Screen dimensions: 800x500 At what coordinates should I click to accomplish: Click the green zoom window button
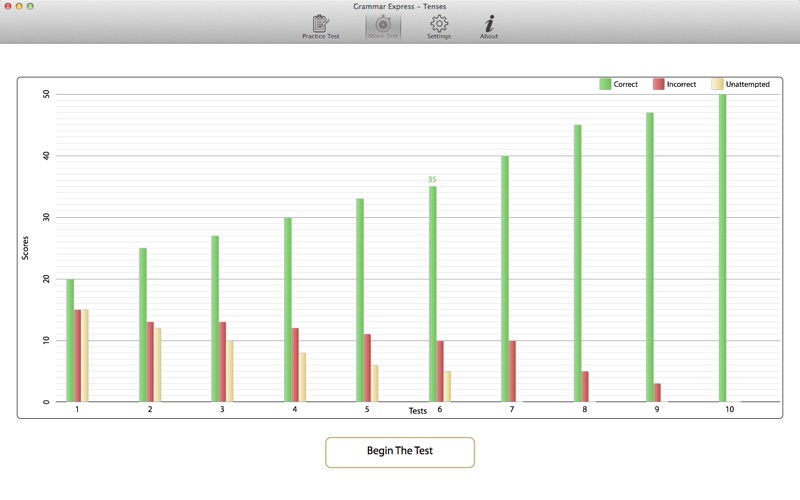click(31, 6)
